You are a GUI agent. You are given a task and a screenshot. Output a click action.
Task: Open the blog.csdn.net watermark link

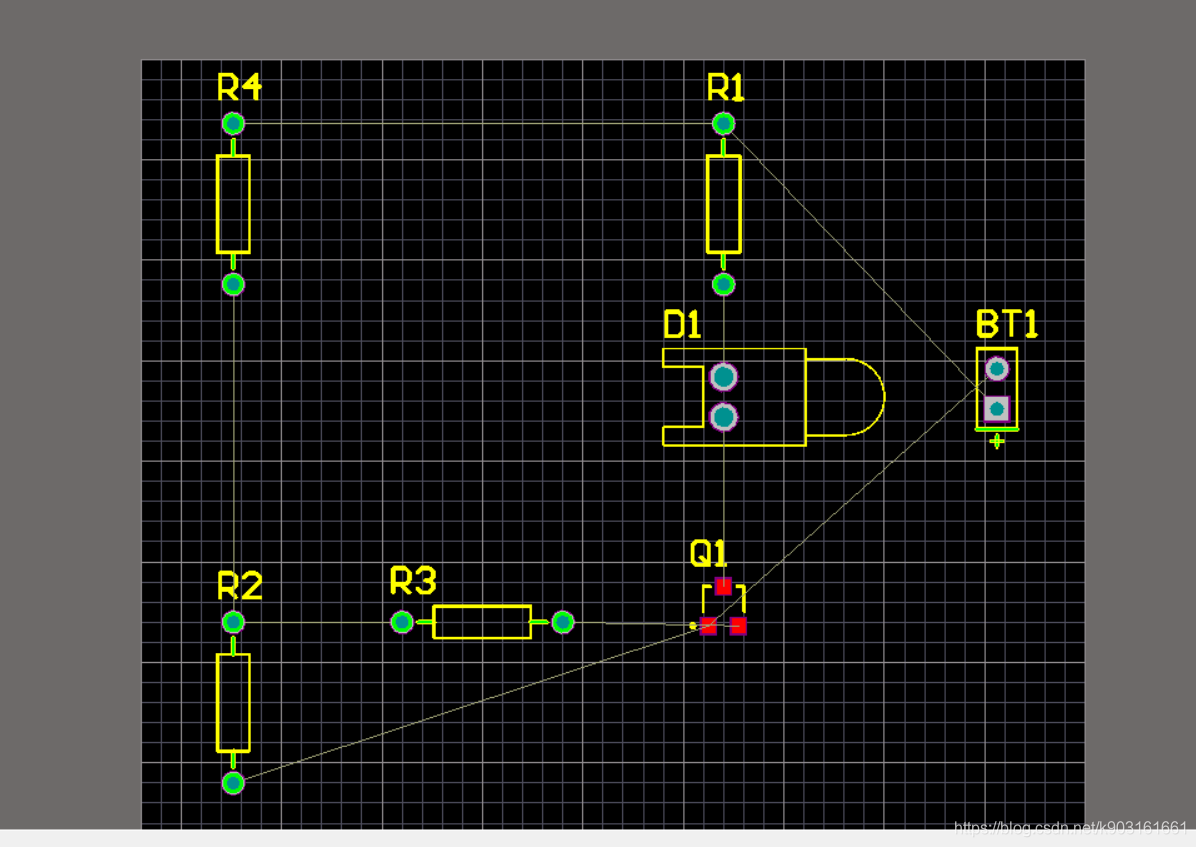point(1070,828)
